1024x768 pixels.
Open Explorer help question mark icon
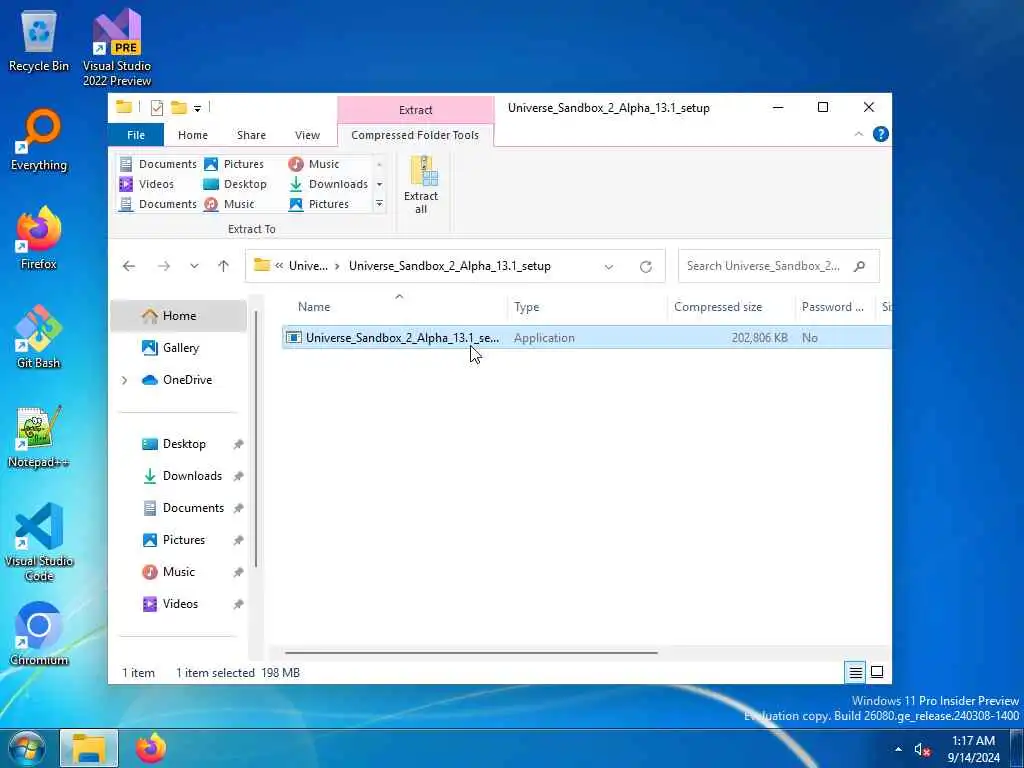(x=880, y=135)
